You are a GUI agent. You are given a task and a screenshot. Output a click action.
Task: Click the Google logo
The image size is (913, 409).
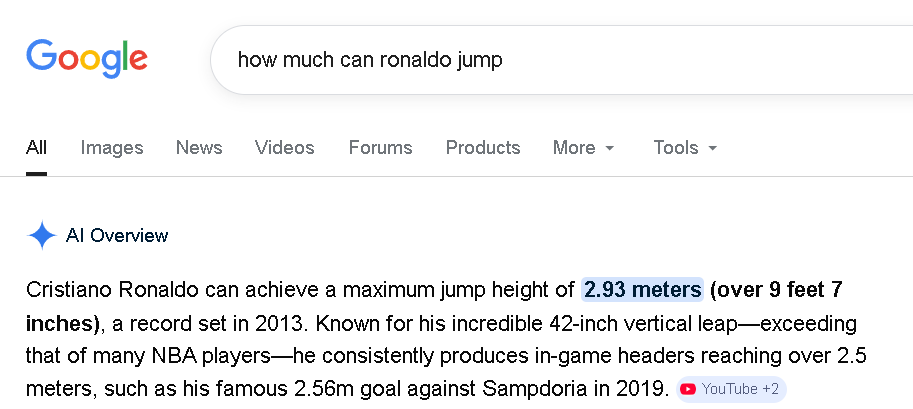[x=87, y=58]
